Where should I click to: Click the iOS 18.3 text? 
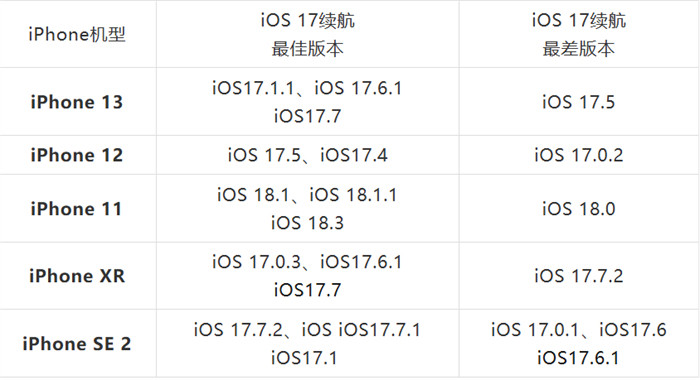tap(308, 223)
